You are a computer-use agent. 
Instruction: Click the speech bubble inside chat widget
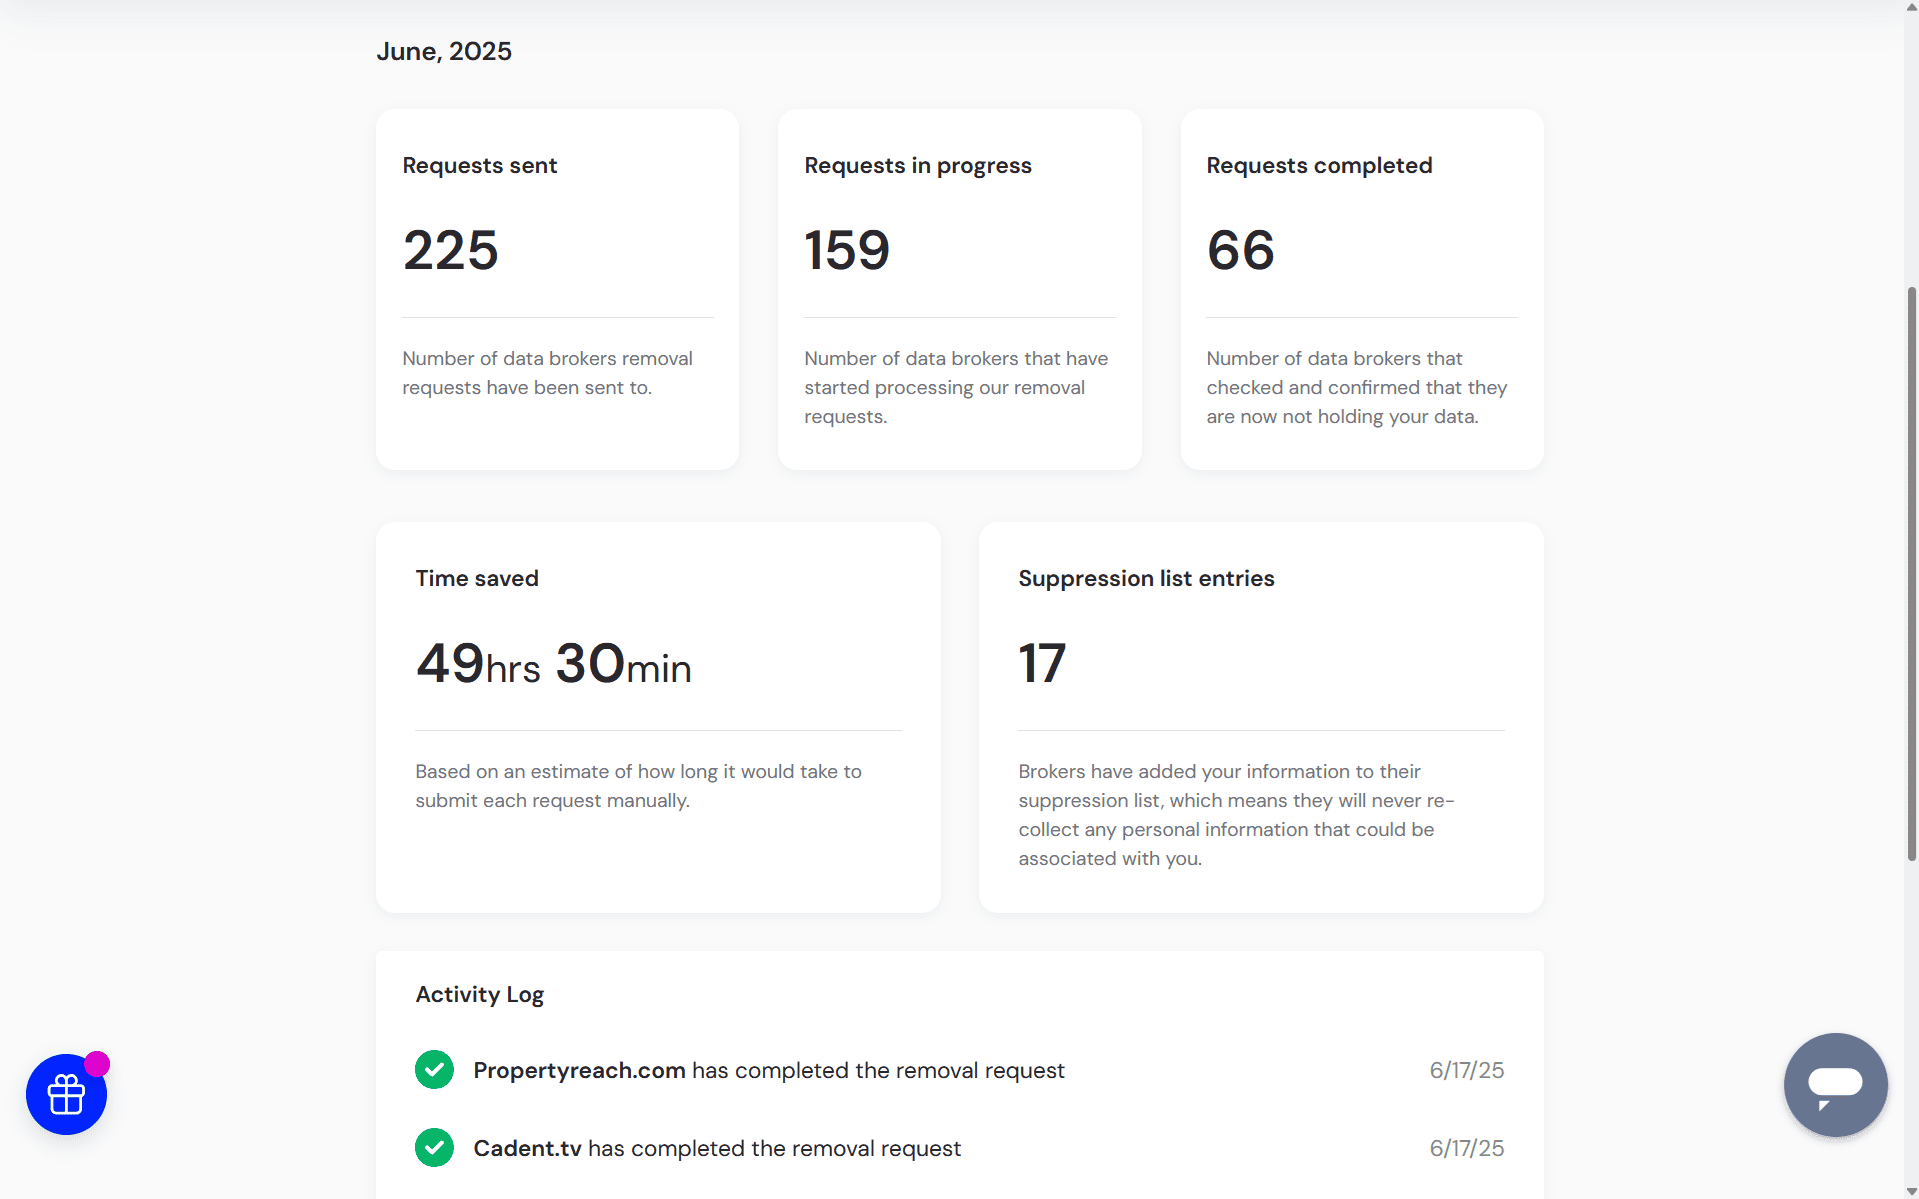click(x=1835, y=1083)
